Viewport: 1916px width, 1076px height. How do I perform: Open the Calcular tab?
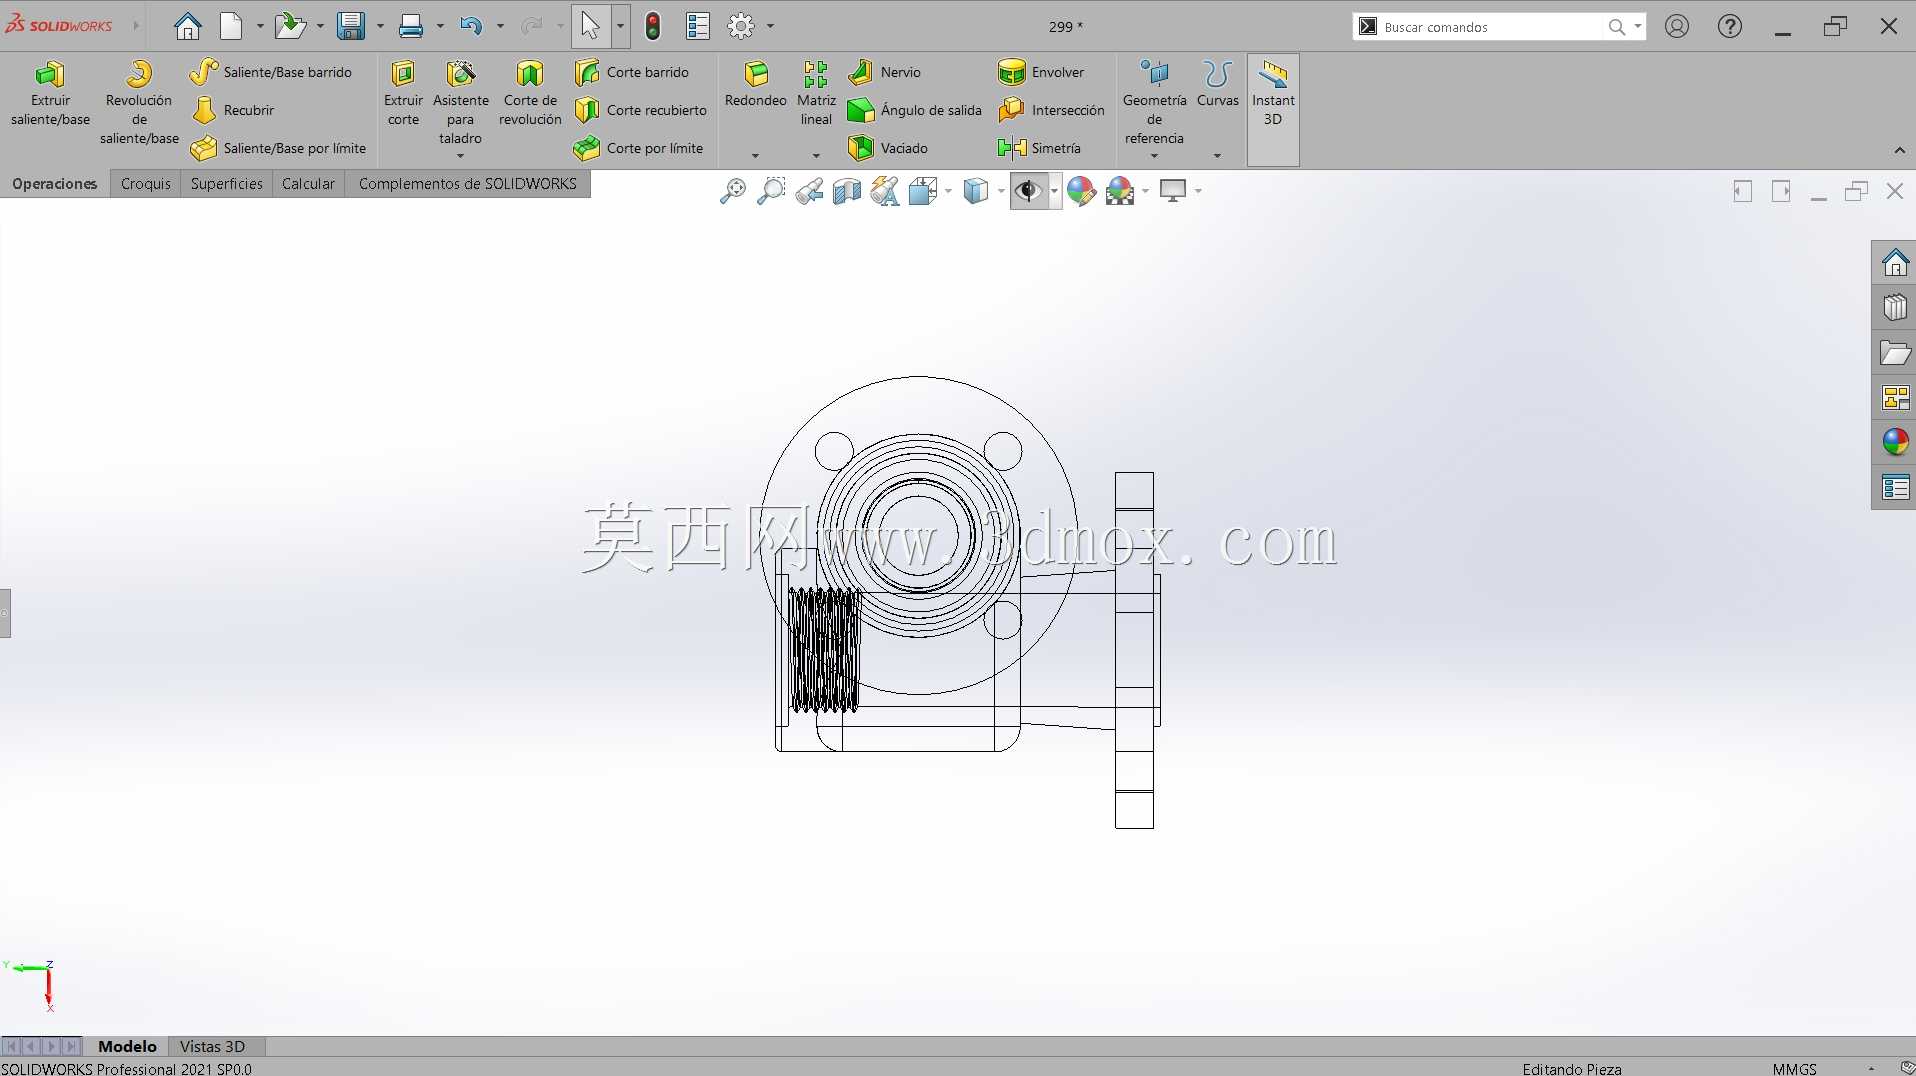[308, 184]
